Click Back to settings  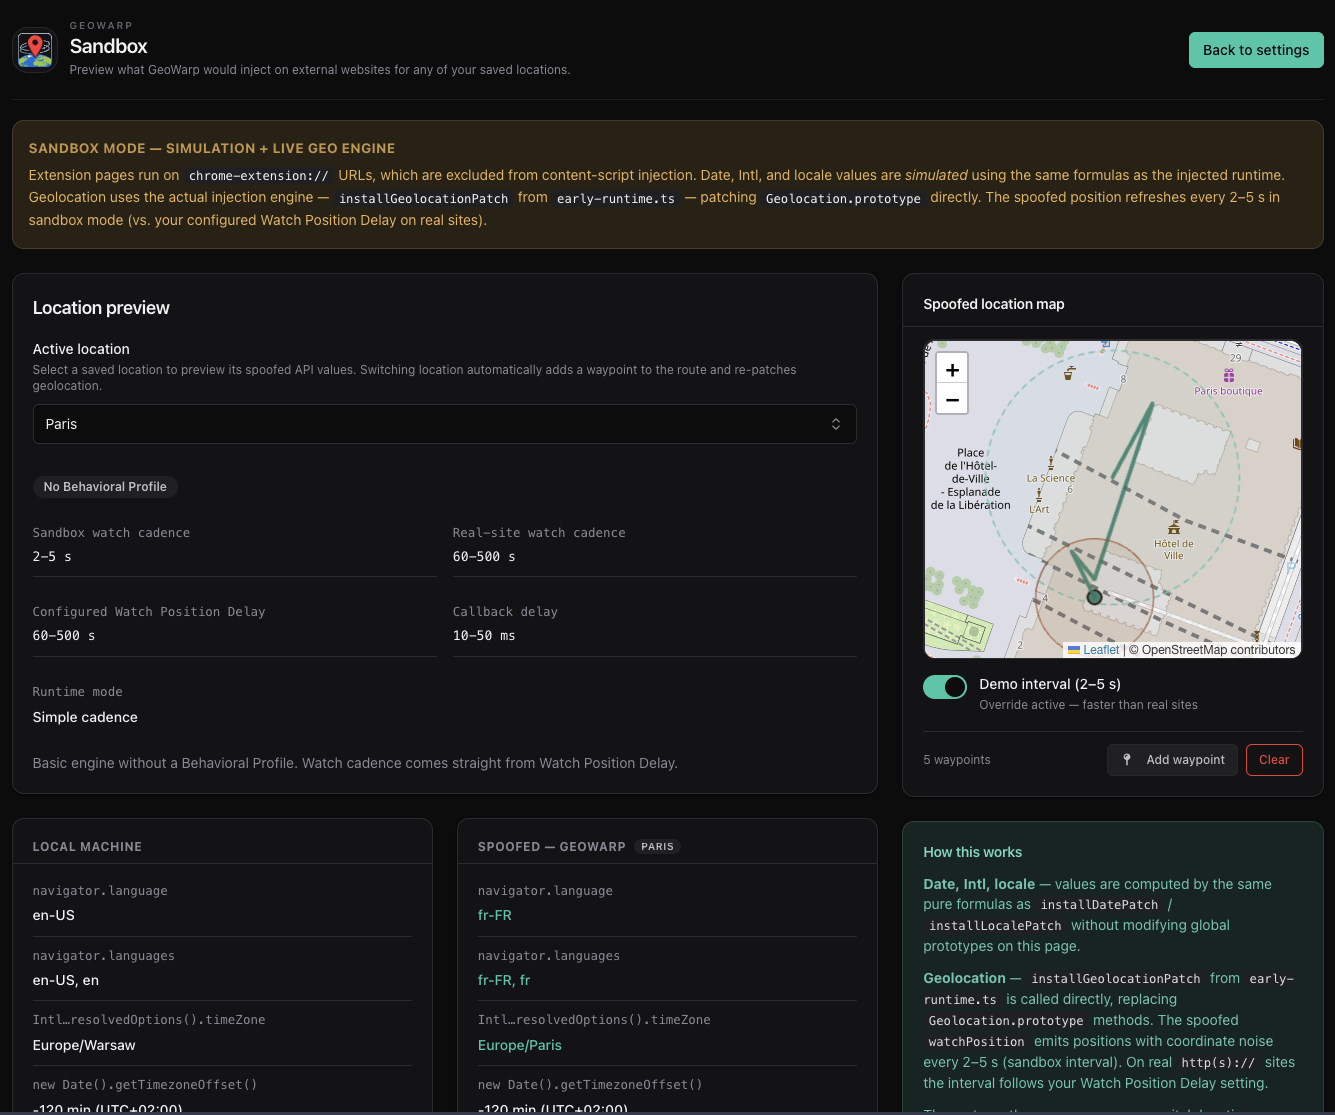[x=1256, y=49]
